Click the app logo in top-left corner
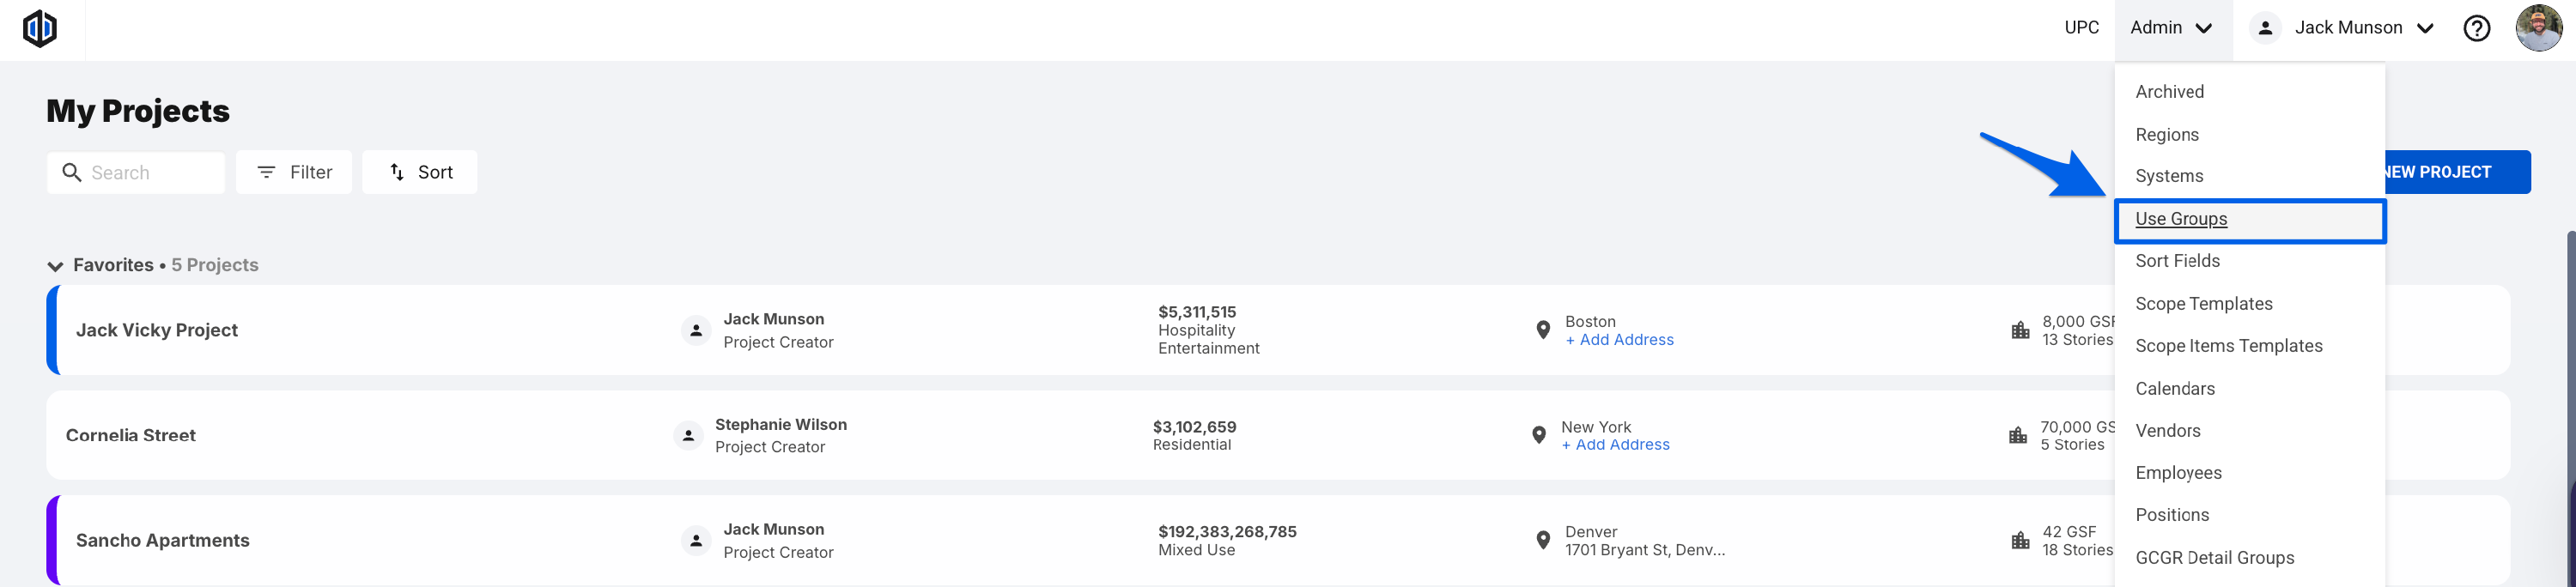 pyautogui.click(x=40, y=28)
